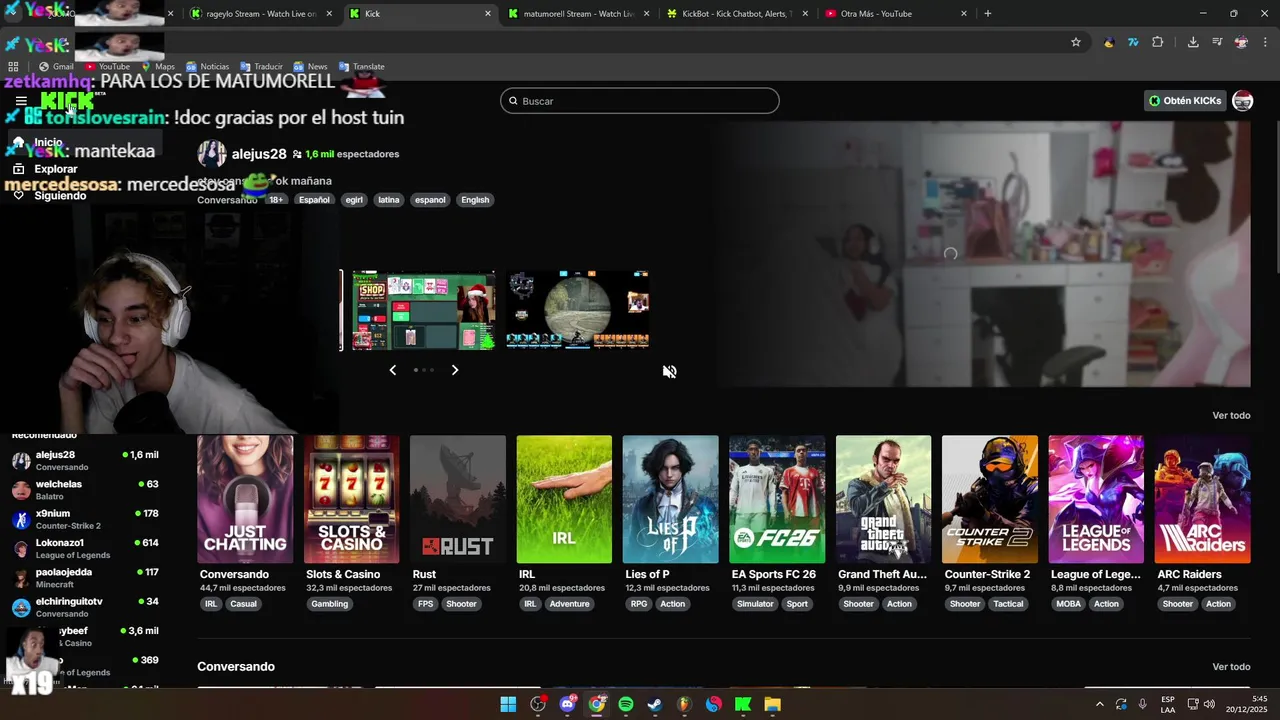Open welchelas in recommended list
The height and width of the screenshot is (720, 1280).
tap(85, 490)
